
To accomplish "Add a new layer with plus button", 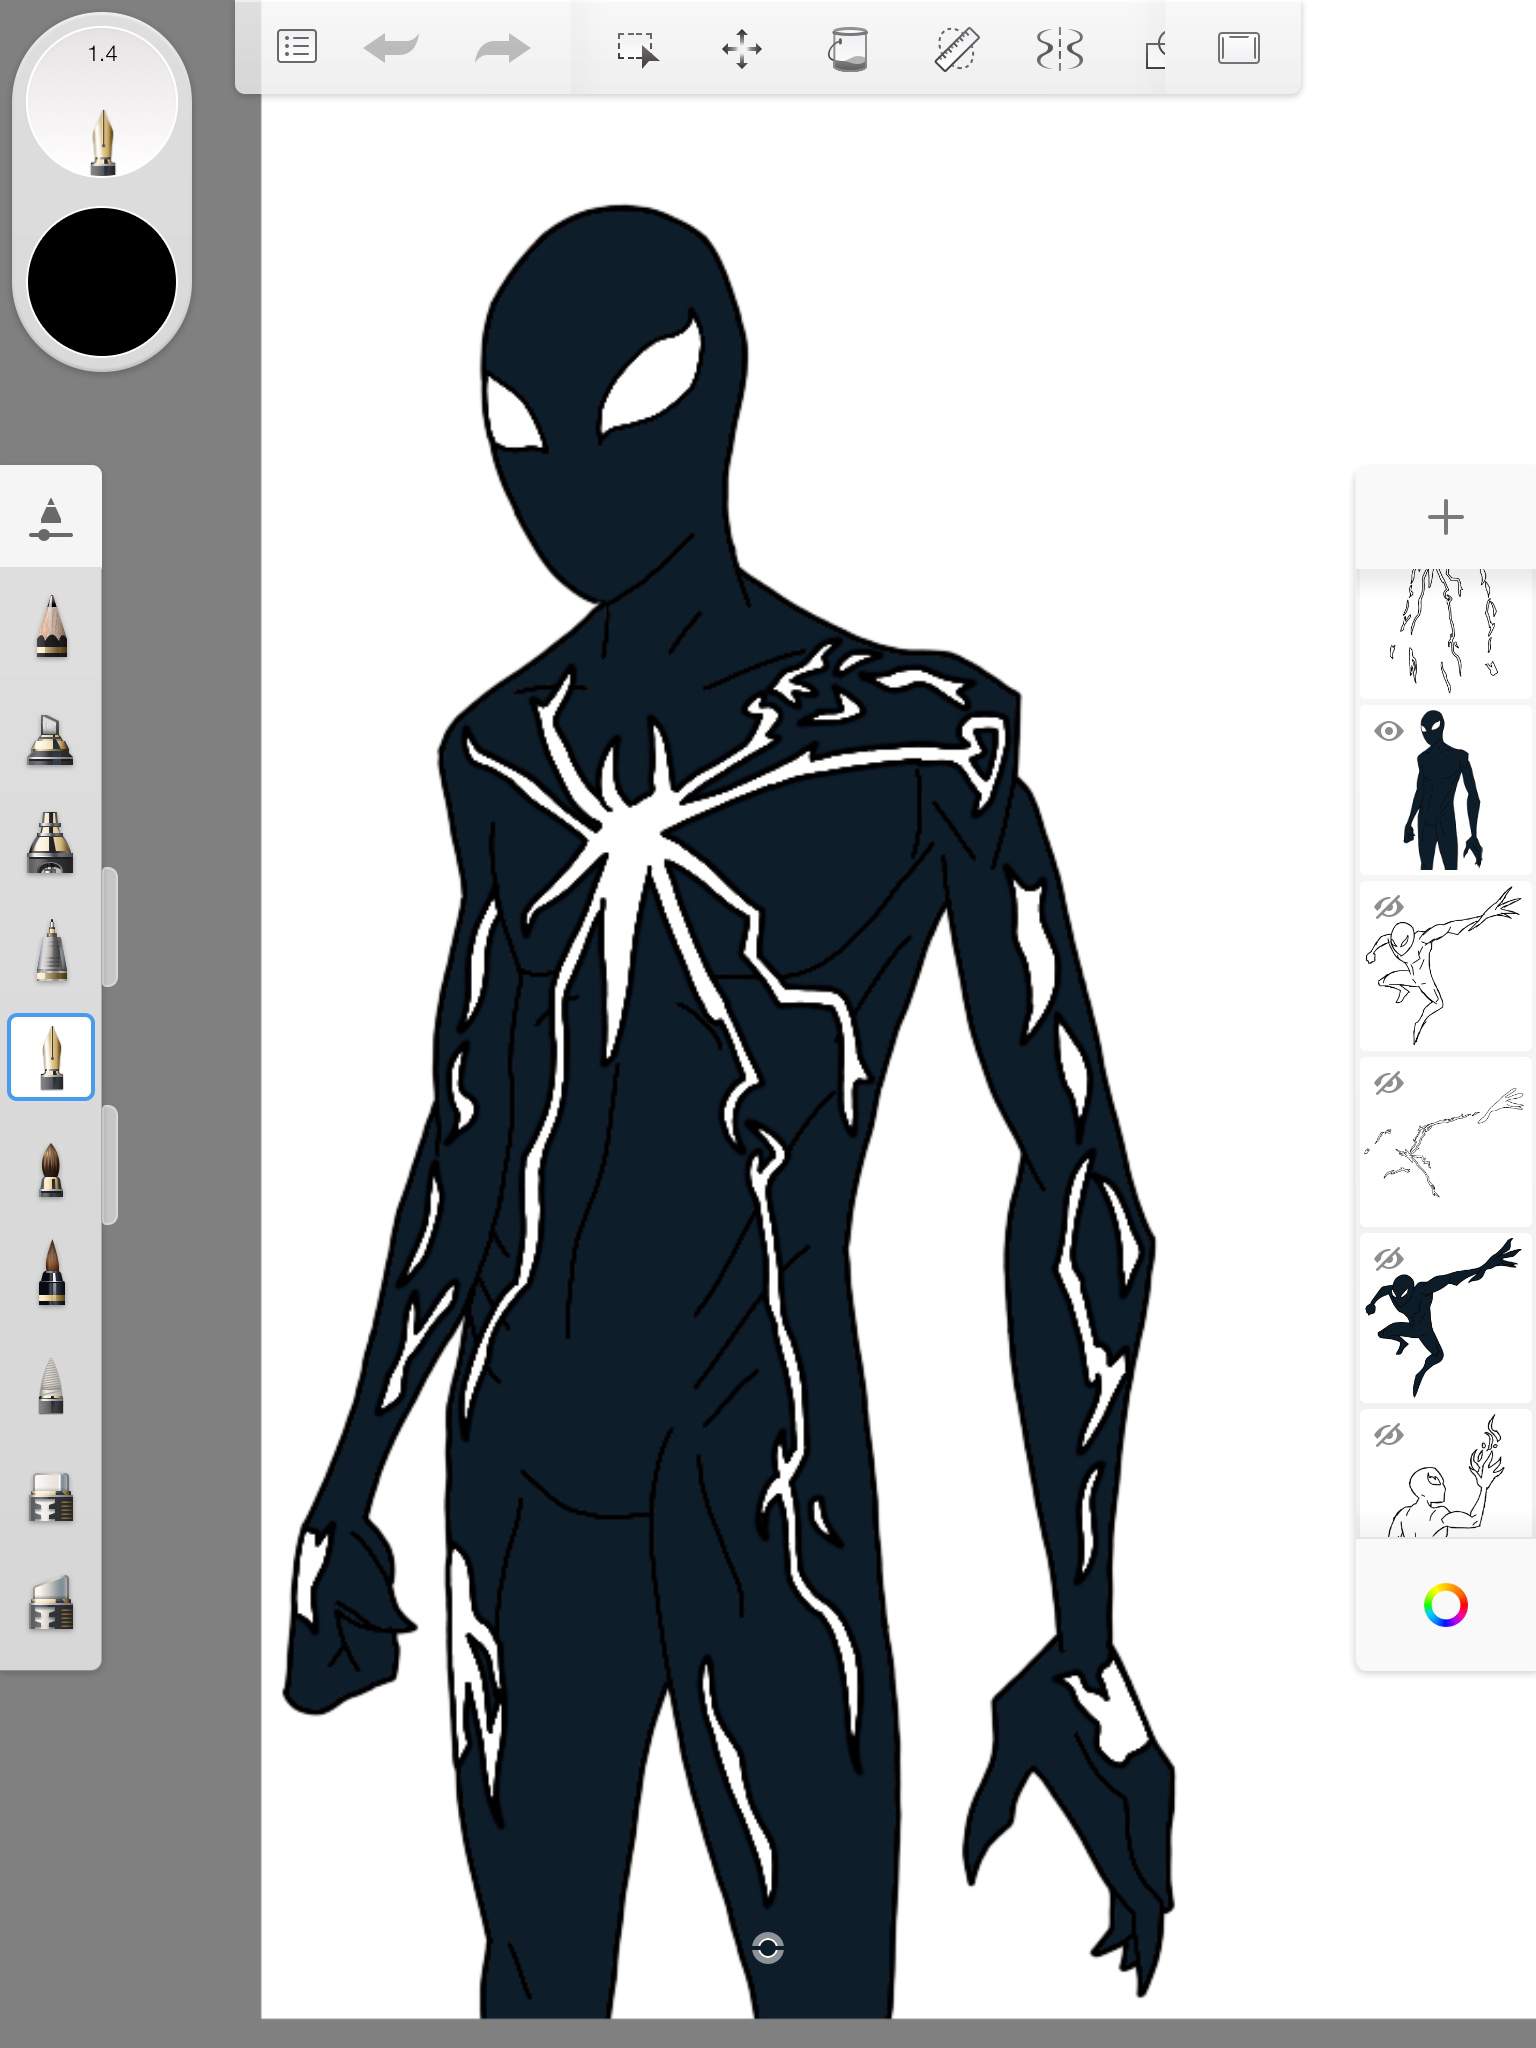I will (x=1446, y=517).
